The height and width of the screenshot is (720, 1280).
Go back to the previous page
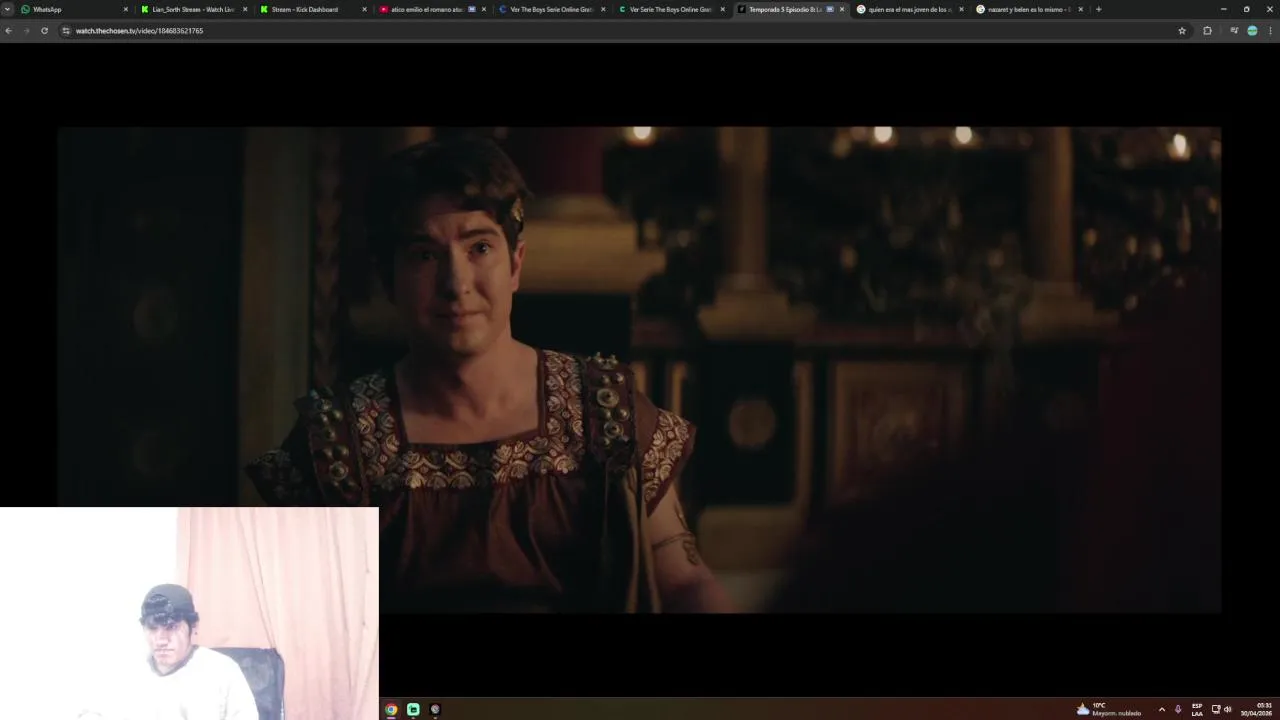pos(8,31)
